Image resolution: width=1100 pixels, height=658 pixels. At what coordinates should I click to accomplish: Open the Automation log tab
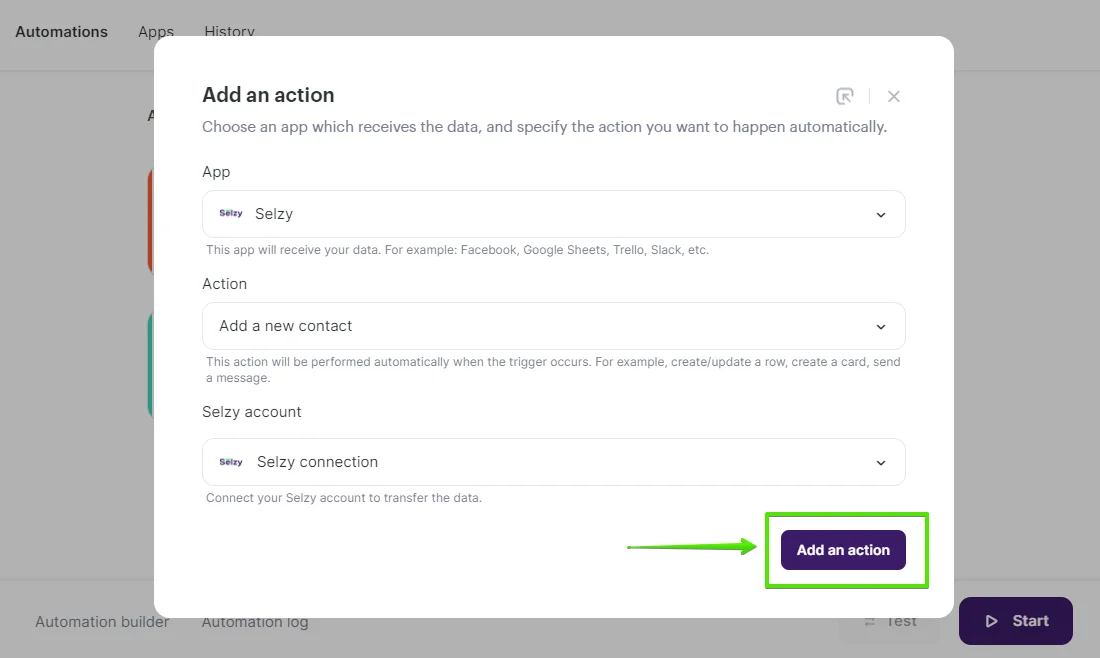[x=255, y=621]
